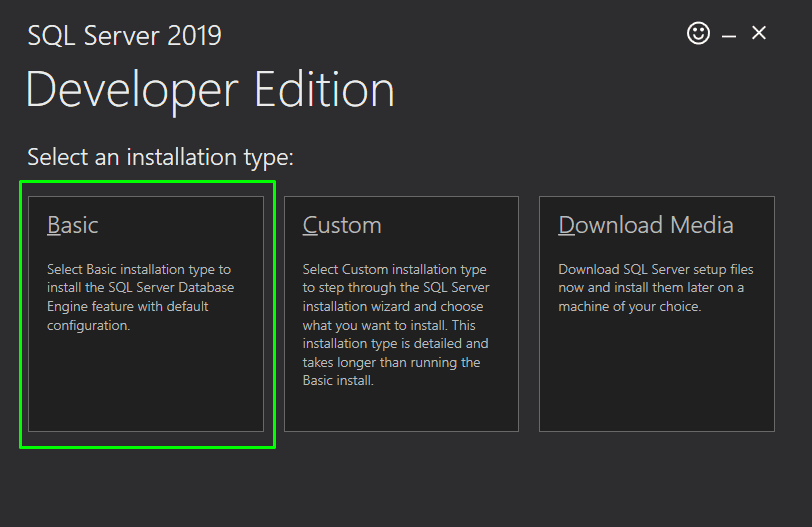The height and width of the screenshot is (527, 812).
Task: Click the "Download Media" heading text
Action: pos(646,226)
